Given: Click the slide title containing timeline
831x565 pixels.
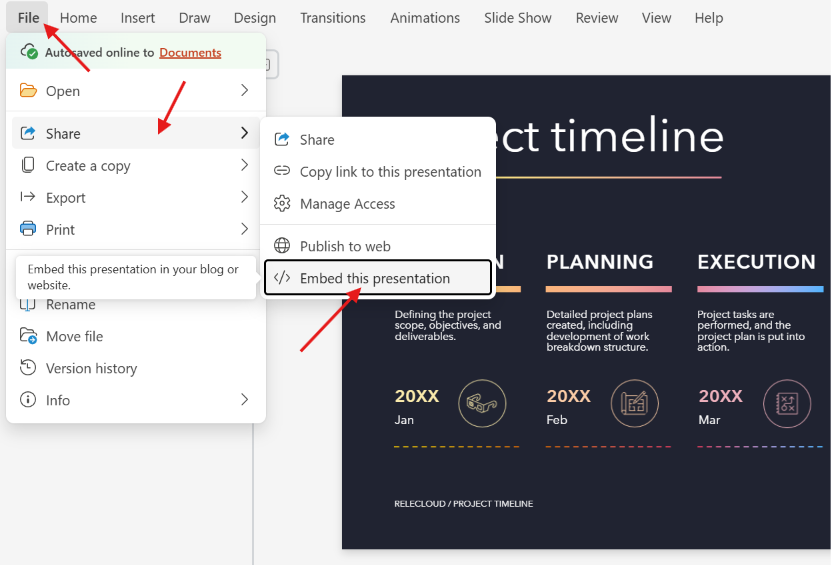Looking at the screenshot, I should 609,136.
